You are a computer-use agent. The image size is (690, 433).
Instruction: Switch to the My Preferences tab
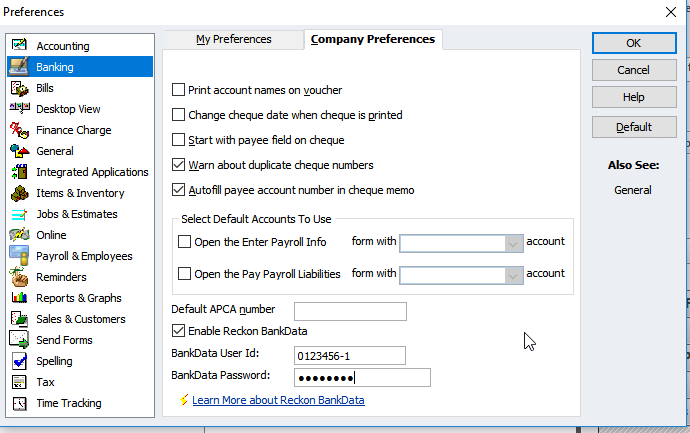234,39
